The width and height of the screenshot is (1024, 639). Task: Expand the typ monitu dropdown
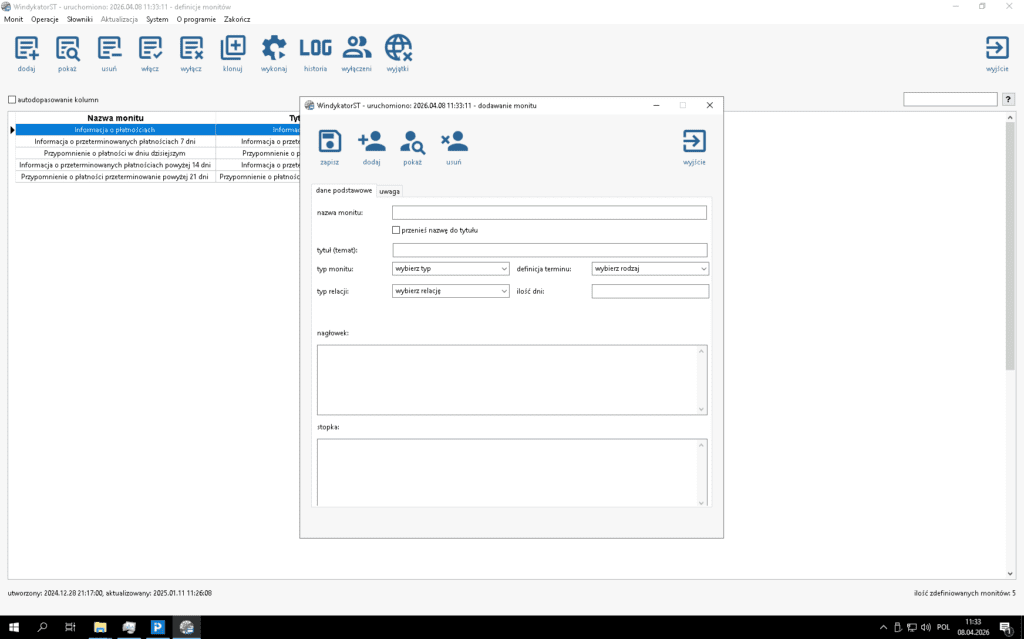click(451, 268)
